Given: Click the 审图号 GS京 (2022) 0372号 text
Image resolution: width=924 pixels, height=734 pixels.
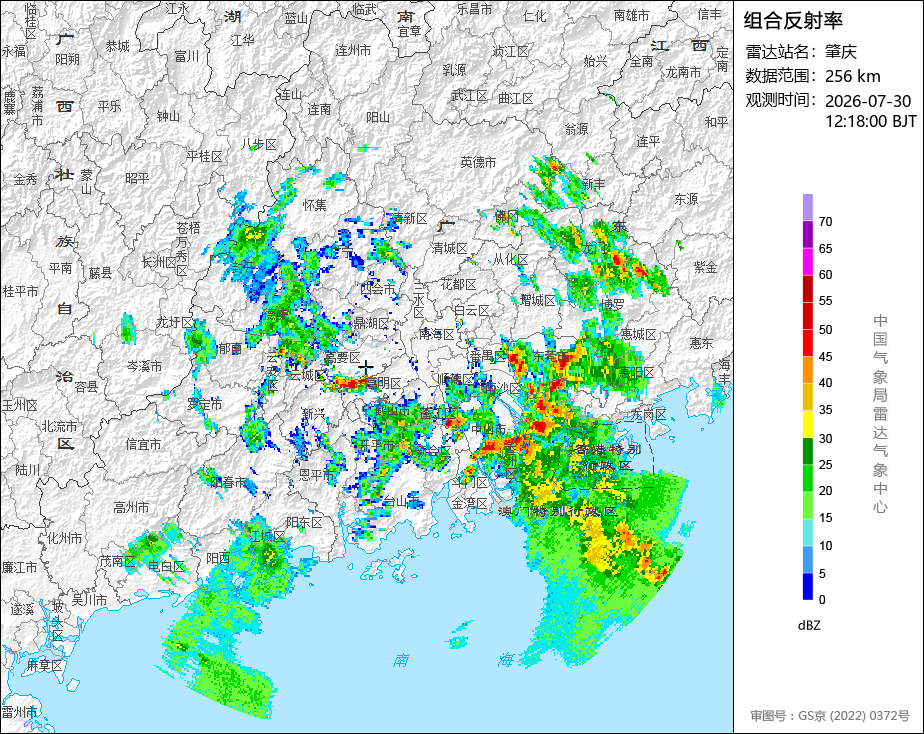Looking at the screenshot, I should [x=830, y=716].
